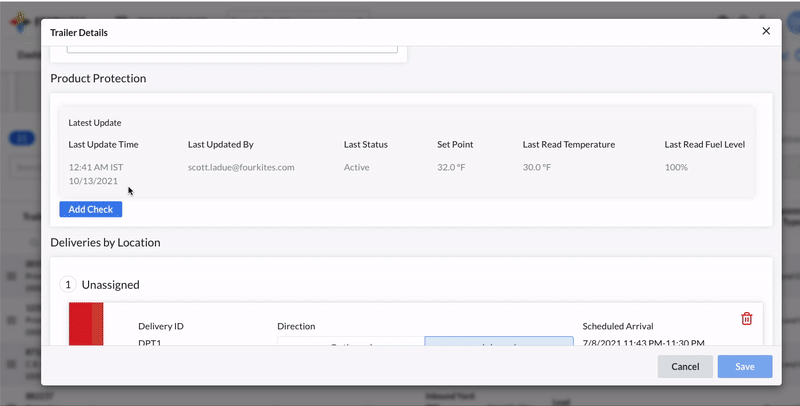Click the Scheduled Arrival date value

pos(643,343)
